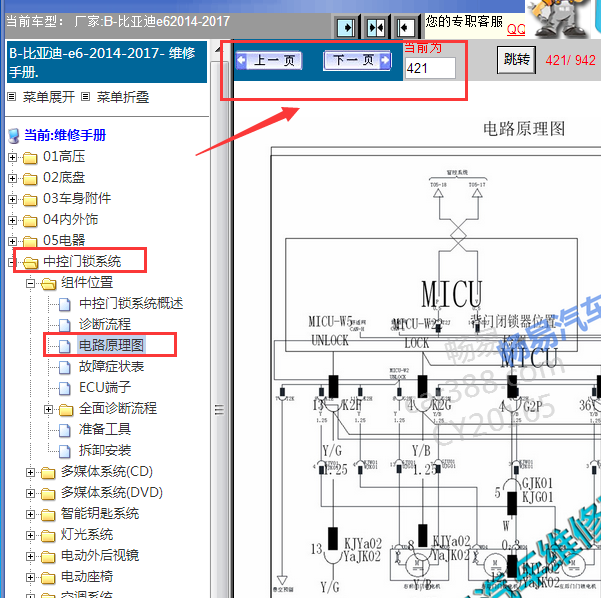
Task: Expand the 电动座椅 folder
Action: (30, 577)
